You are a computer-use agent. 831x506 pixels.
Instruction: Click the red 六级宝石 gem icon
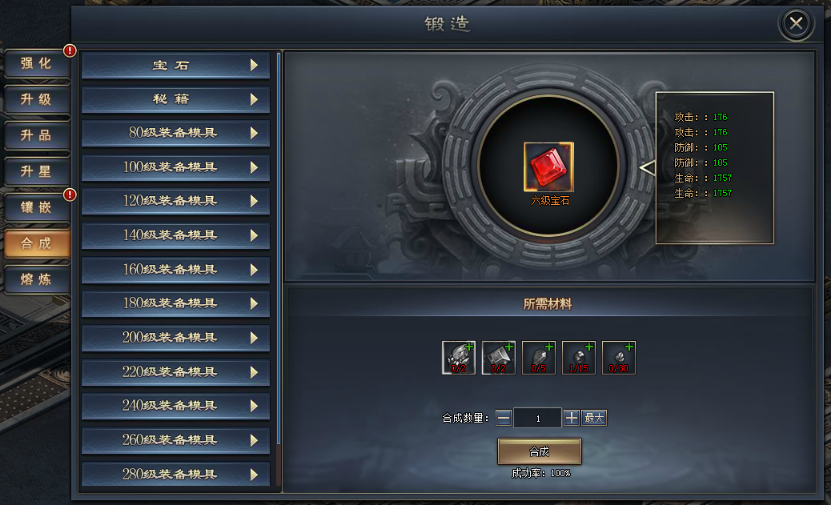[549, 166]
